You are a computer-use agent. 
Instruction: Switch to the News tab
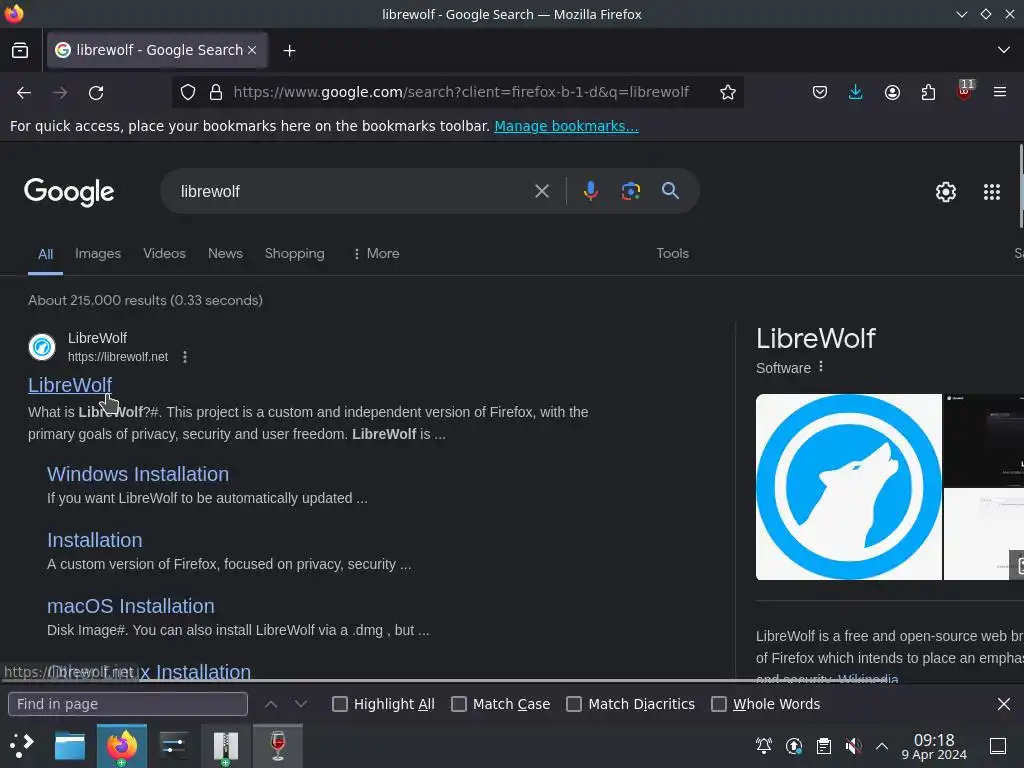(225, 253)
